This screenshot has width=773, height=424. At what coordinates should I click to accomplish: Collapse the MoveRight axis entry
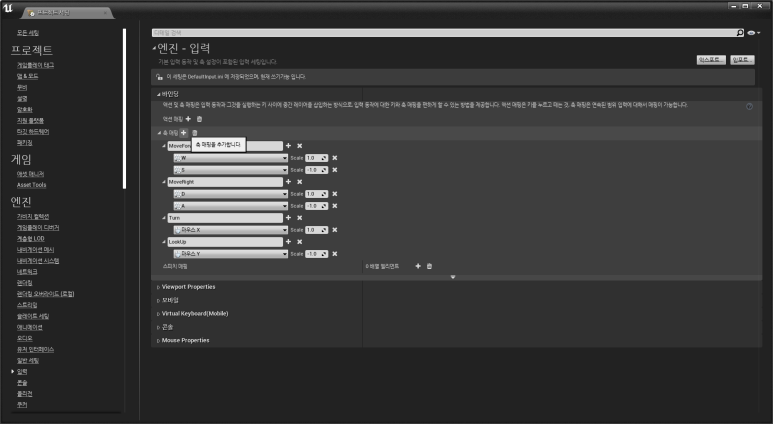point(164,182)
